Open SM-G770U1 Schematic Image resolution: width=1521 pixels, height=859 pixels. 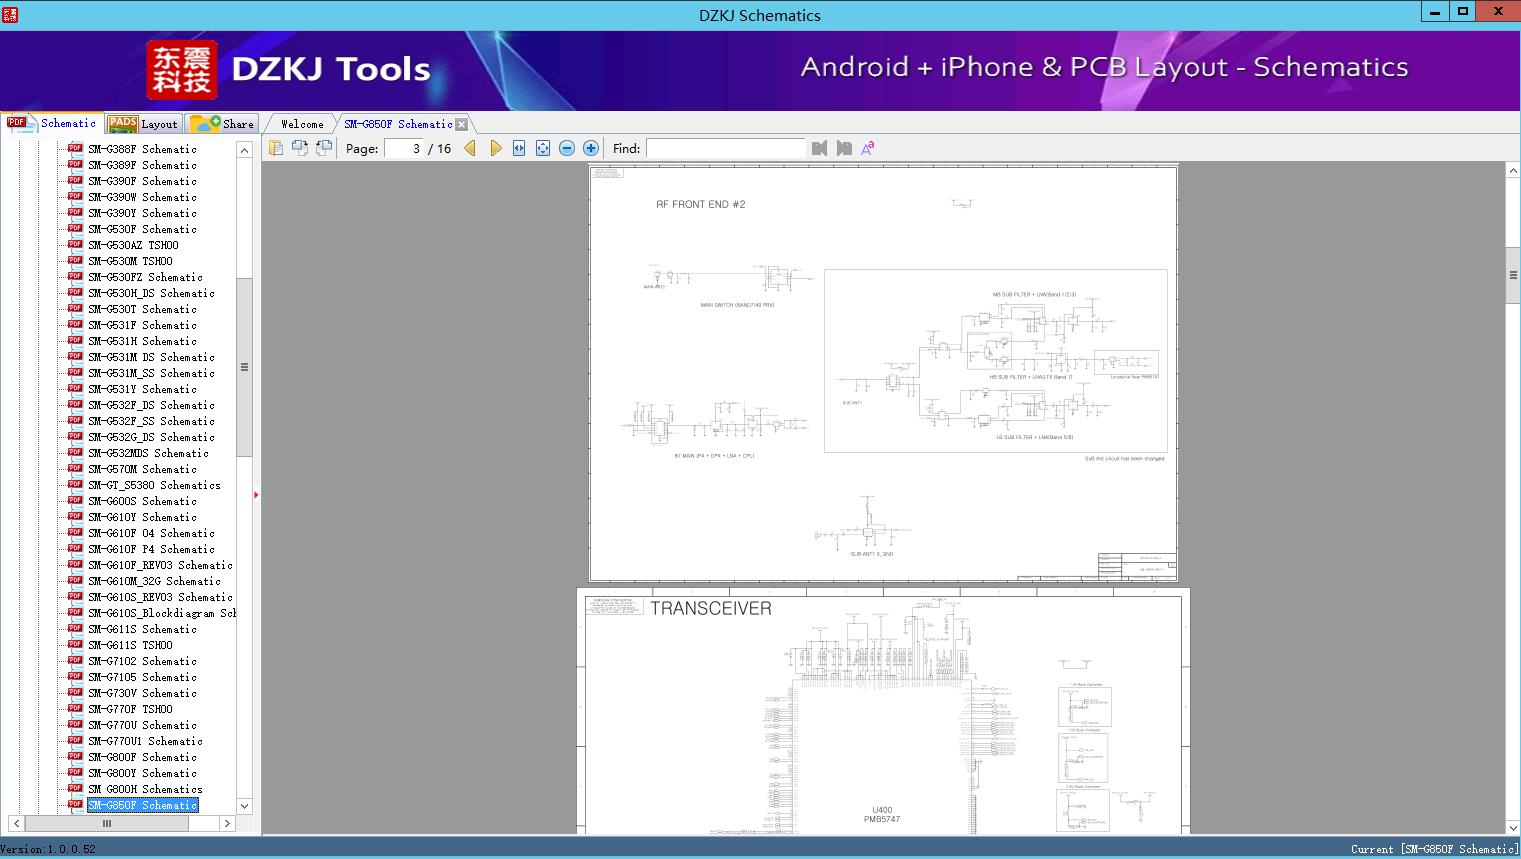click(x=145, y=741)
